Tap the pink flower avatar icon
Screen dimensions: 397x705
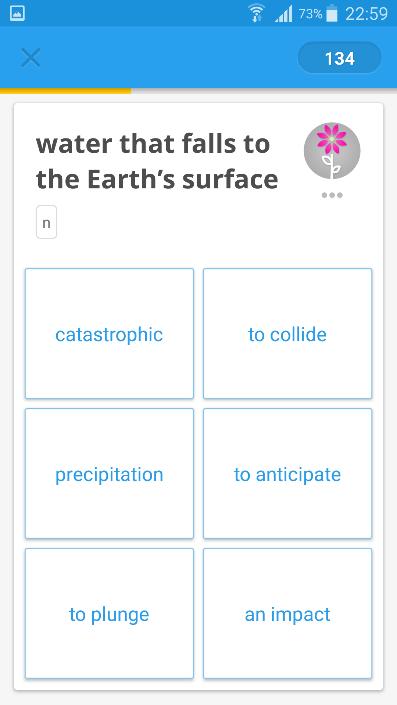(x=332, y=151)
